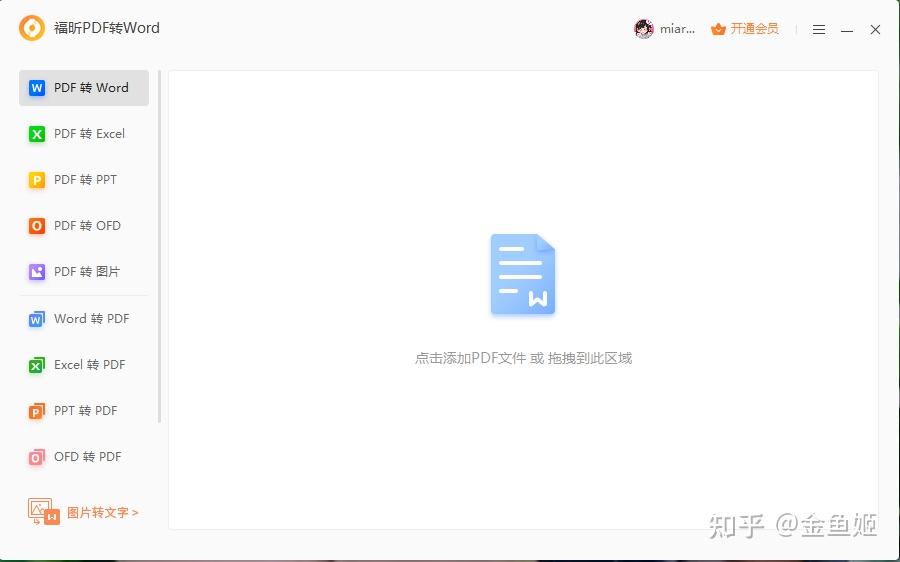Click the 开通会员 membership link
The height and width of the screenshot is (562, 900).
754,29
